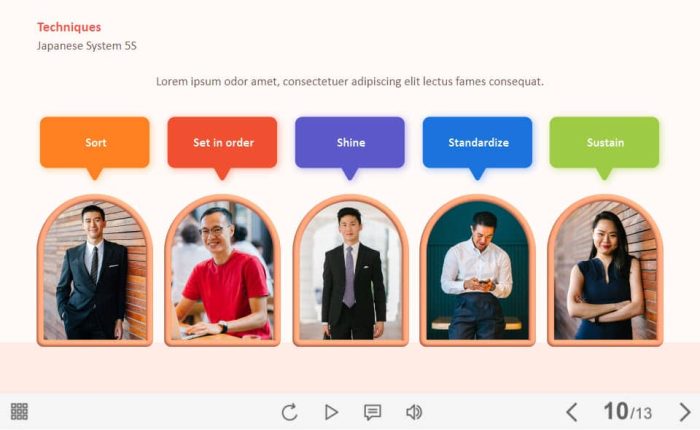
Task: Open the photo of man using phone
Action: pos(478,271)
